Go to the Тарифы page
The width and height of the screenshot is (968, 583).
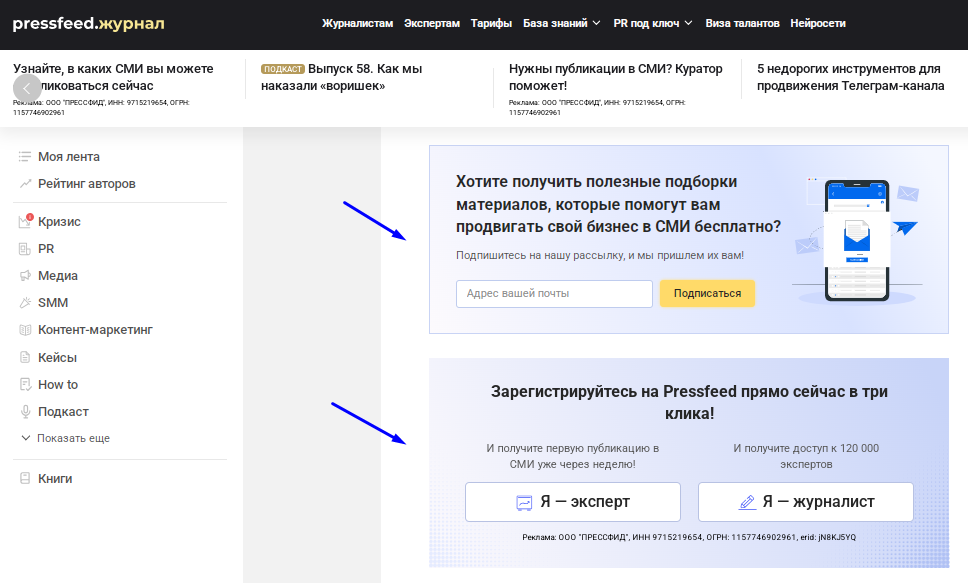pos(491,23)
